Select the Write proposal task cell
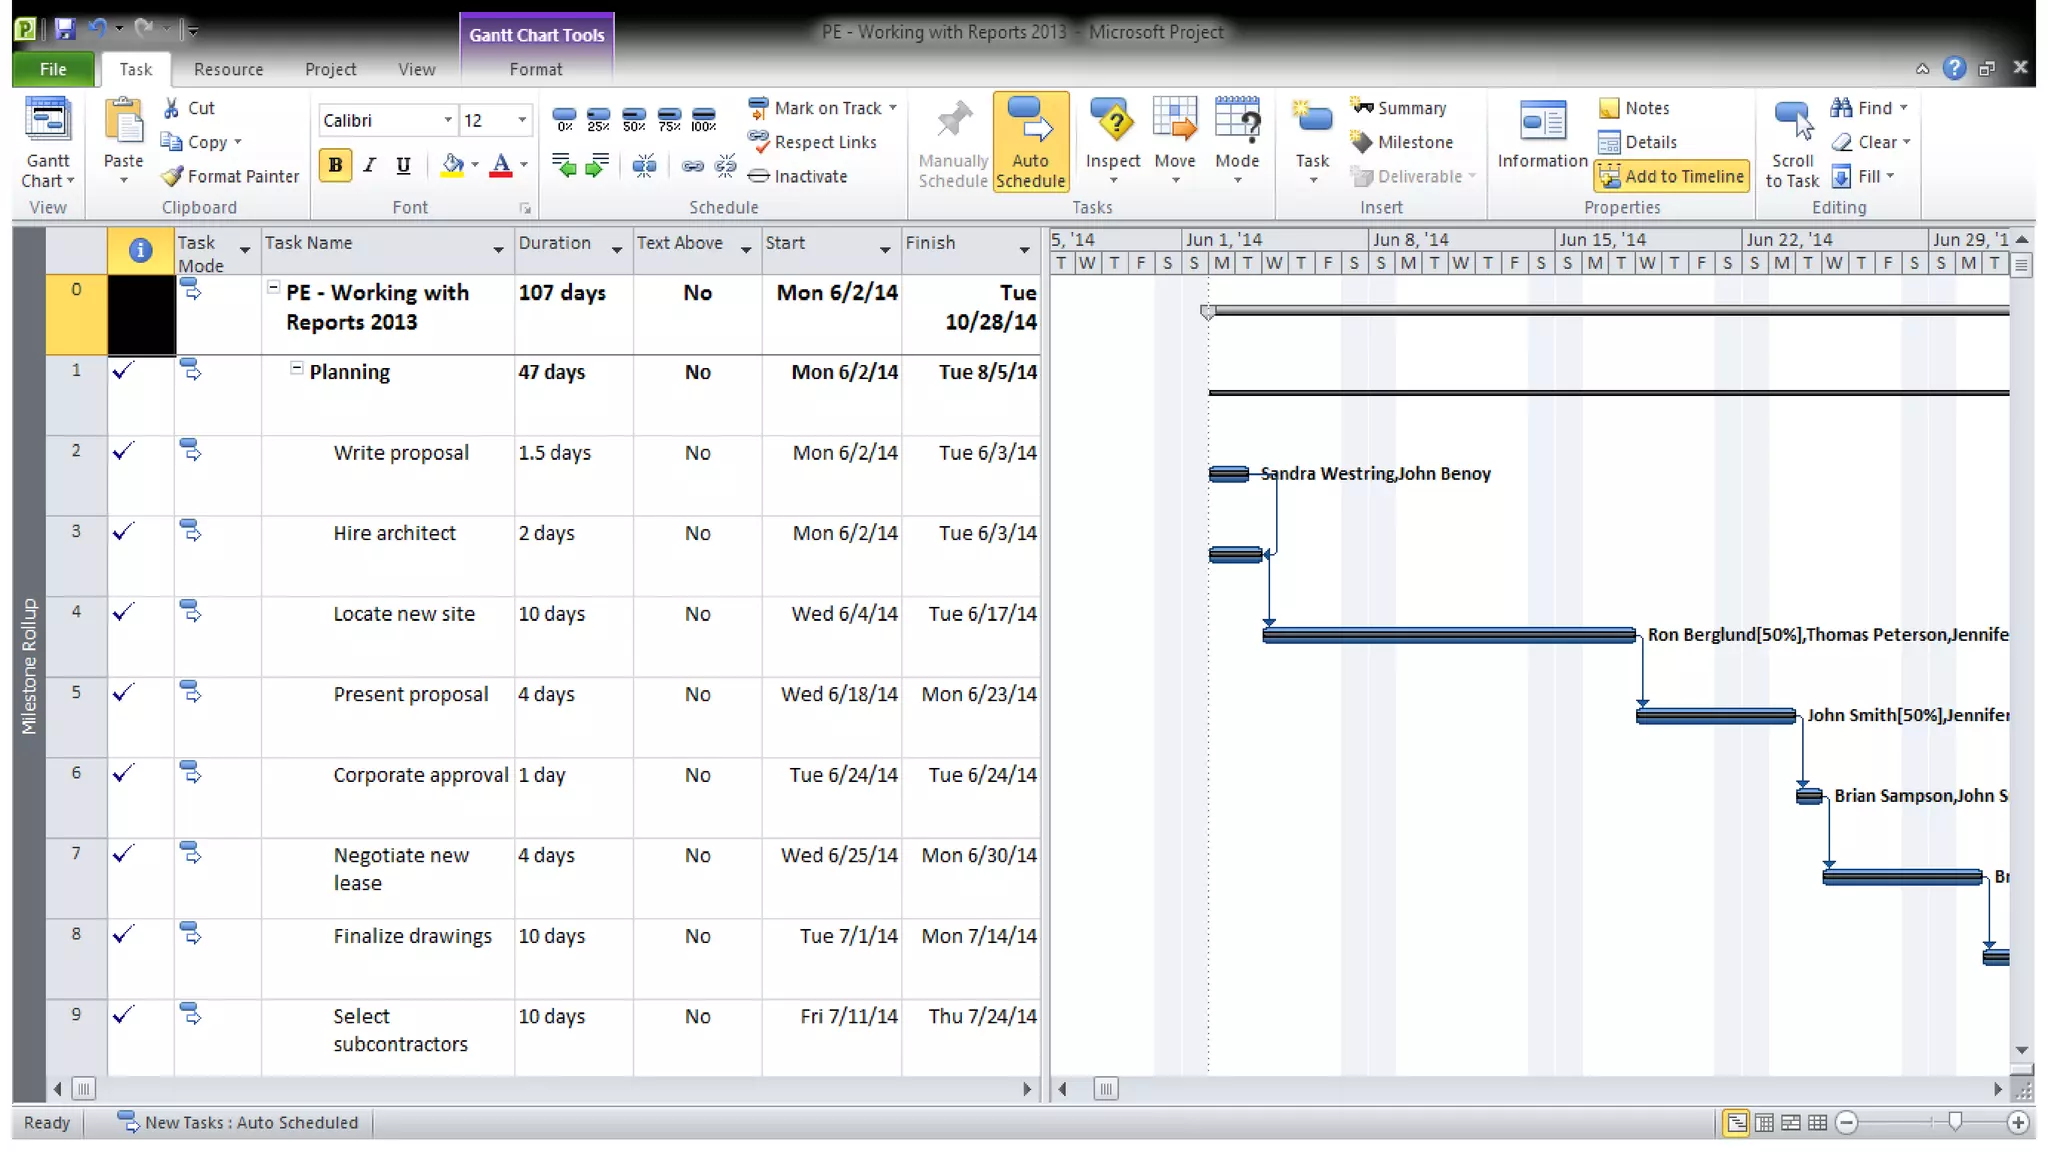This screenshot has height=1152, width=2048. (x=401, y=453)
